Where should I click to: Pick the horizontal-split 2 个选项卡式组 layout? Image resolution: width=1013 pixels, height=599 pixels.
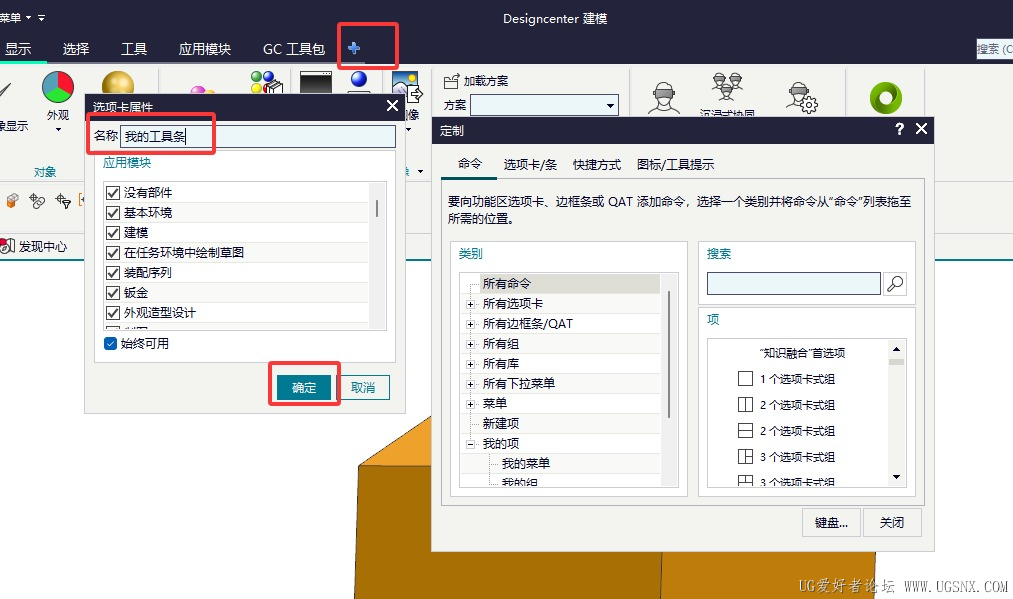tap(745, 430)
